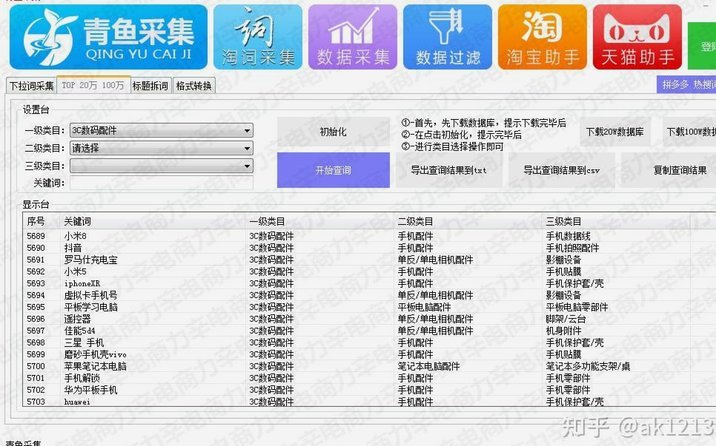Click the 拼多多 热搜词 button
The height and width of the screenshot is (446, 716).
[686, 84]
